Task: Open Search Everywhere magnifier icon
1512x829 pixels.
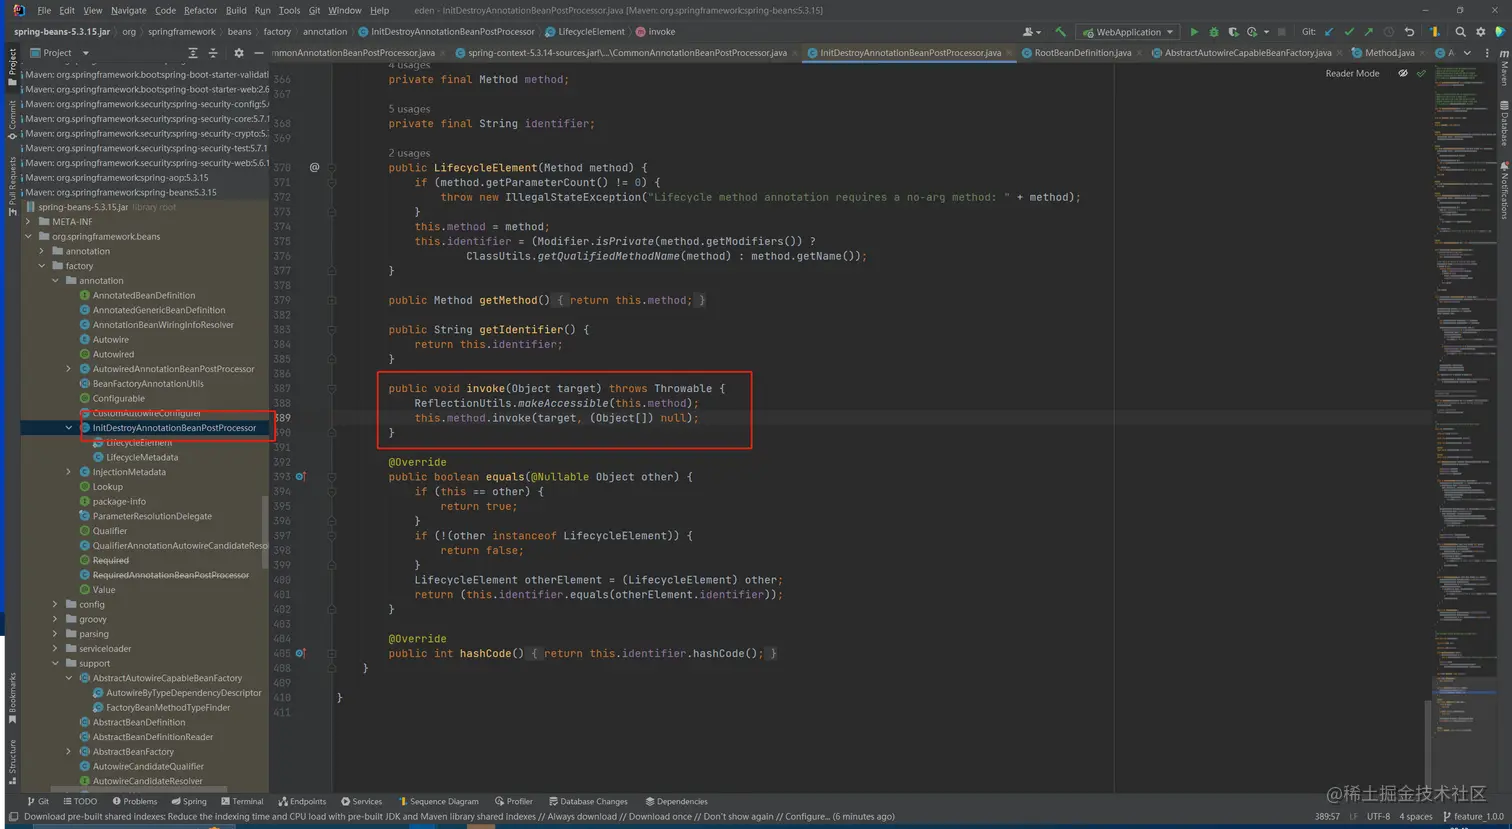Action: point(1461,32)
